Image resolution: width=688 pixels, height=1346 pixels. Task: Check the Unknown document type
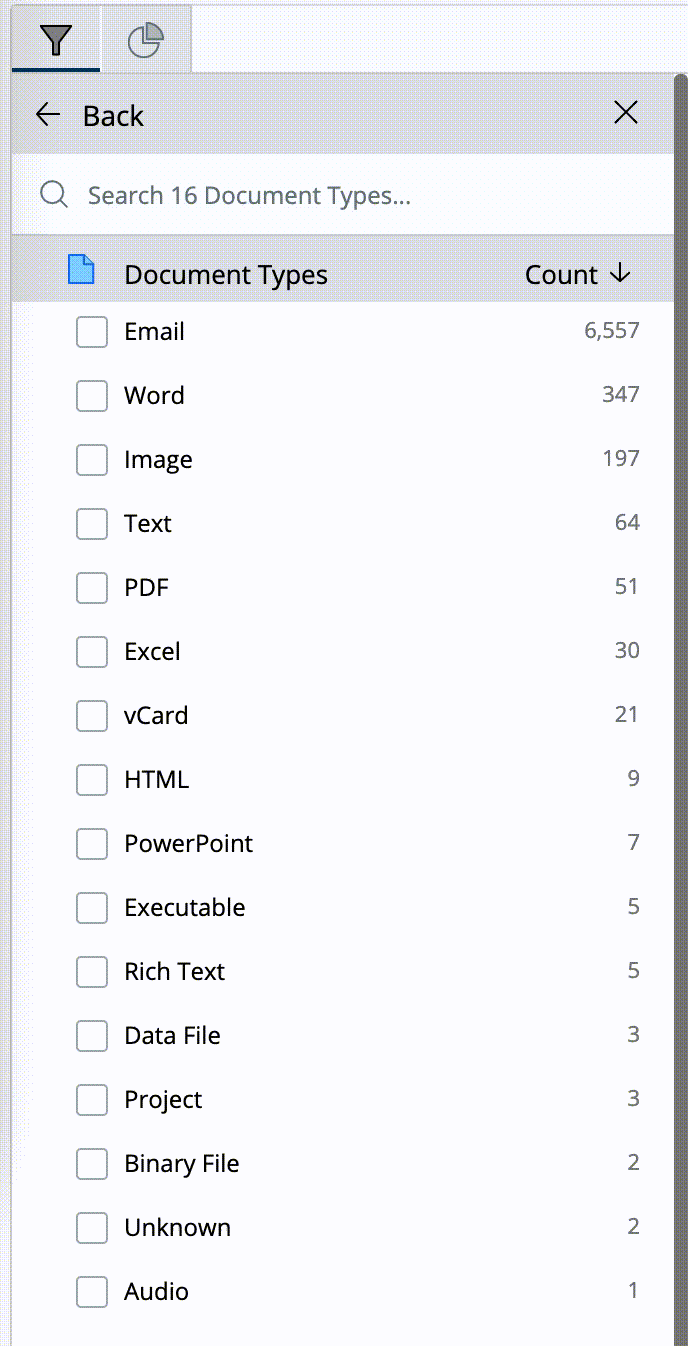[91, 1227]
